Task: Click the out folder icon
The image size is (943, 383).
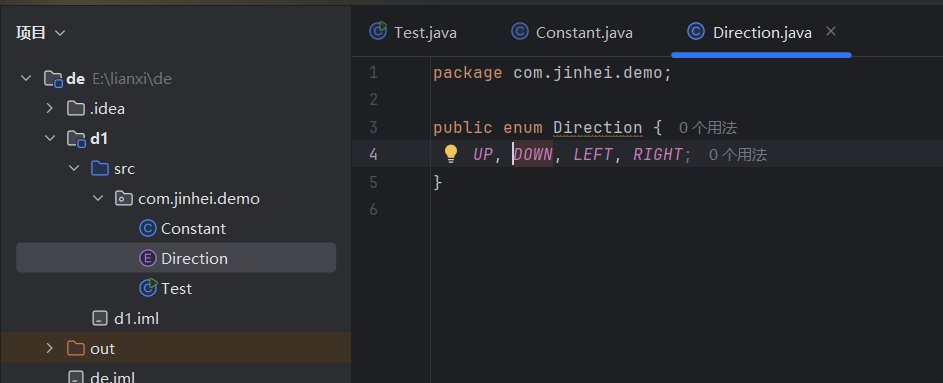Action: point(75,349)
